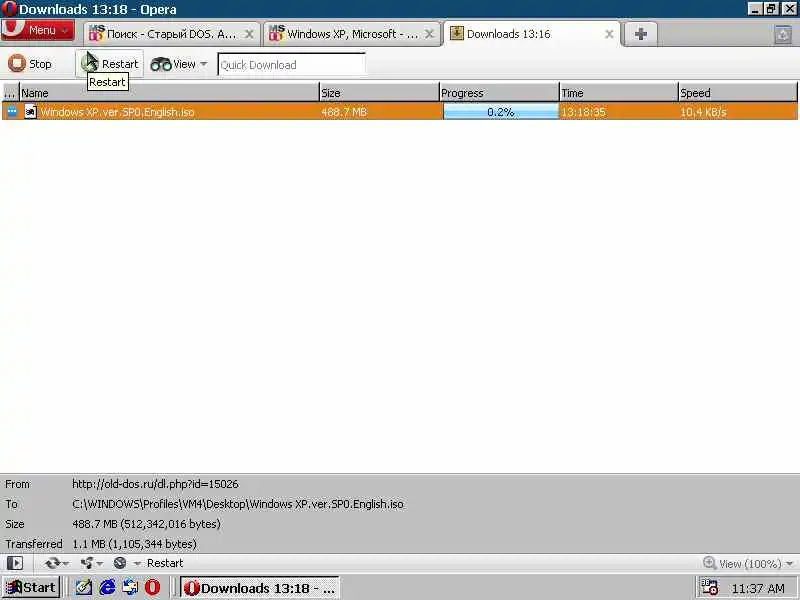Click the ISO file icon in download row

[x=31, y=111]
